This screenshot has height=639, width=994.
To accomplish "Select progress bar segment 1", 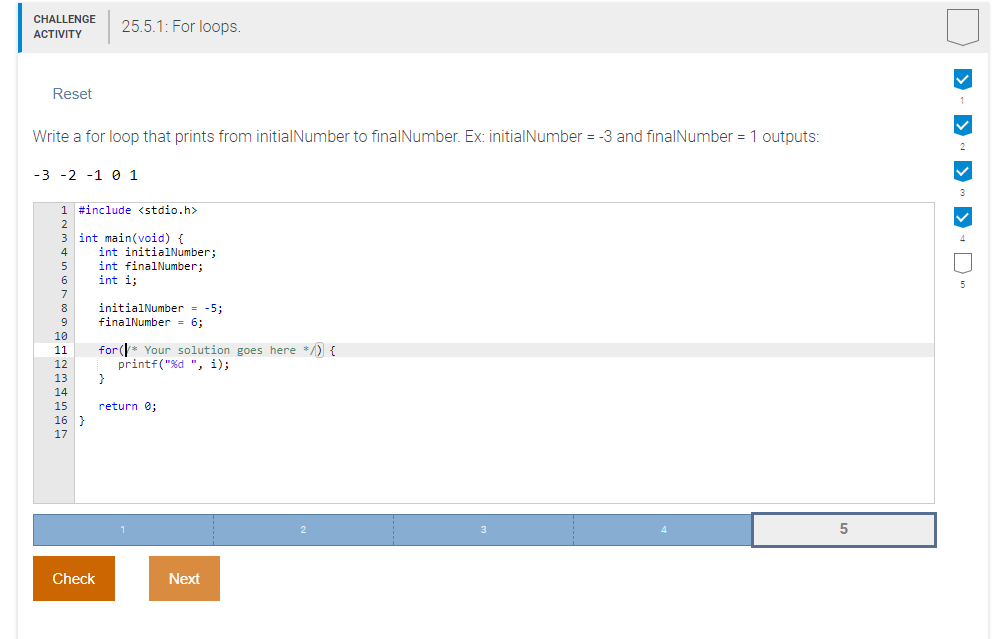I will tap(122, 530).
